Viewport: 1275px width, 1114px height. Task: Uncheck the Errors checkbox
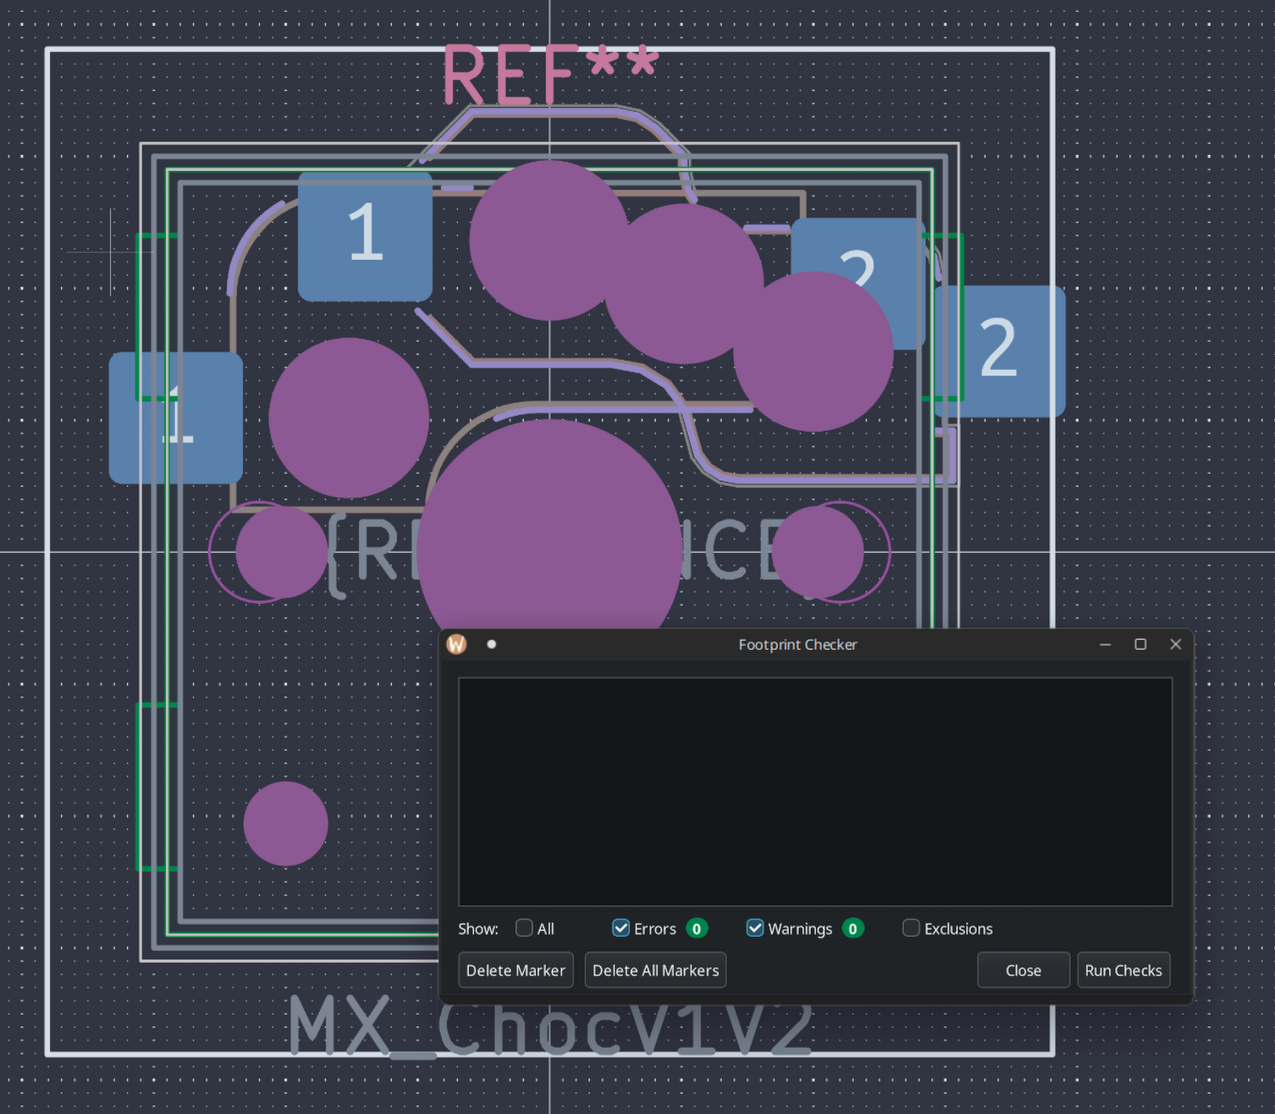click(x=621, y=928)
